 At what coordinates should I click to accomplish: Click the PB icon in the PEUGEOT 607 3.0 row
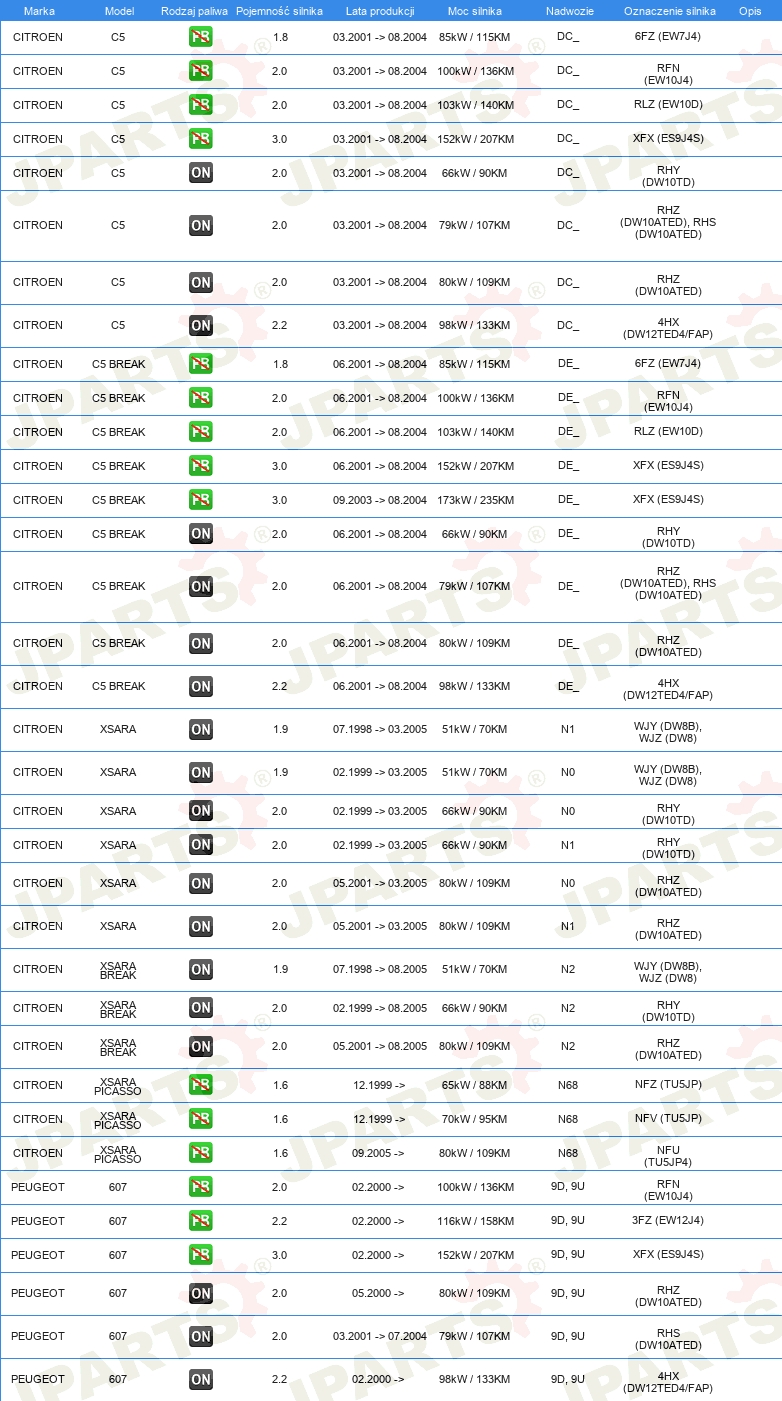coord(201,1255)
